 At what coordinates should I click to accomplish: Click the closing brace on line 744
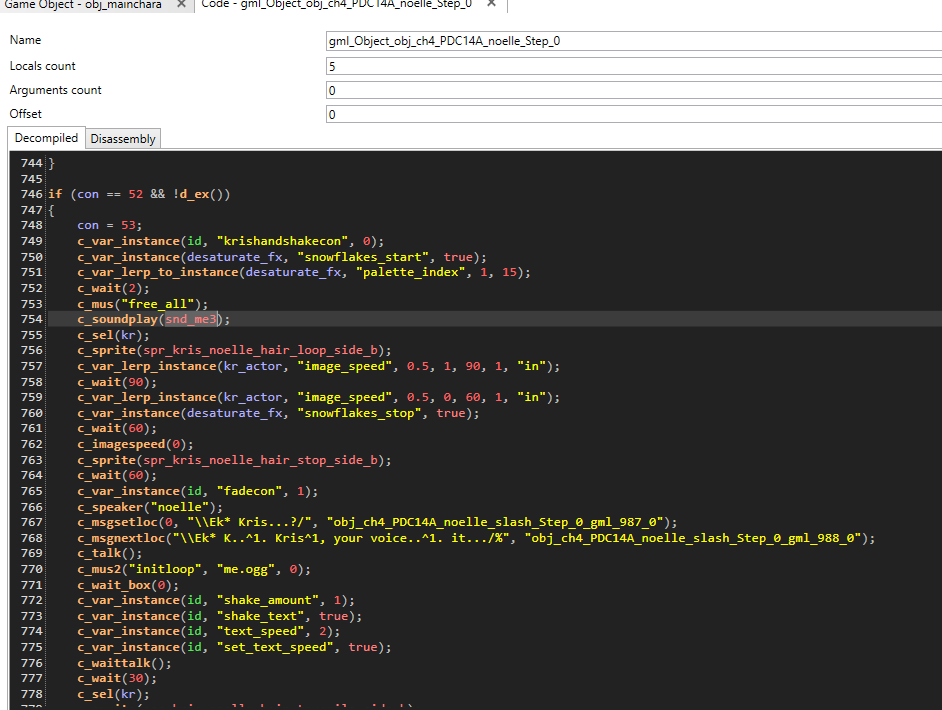point(52,163)
